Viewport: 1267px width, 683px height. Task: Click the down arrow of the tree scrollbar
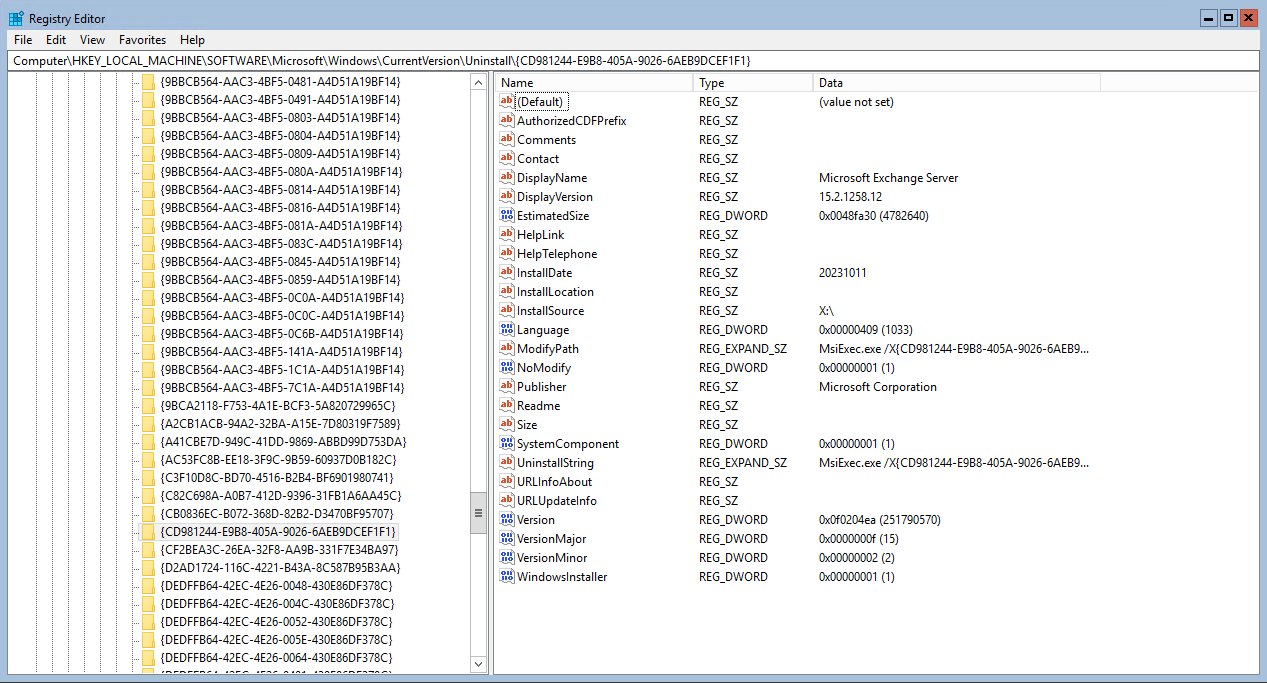pyautogui.click(x=478, y=664)
